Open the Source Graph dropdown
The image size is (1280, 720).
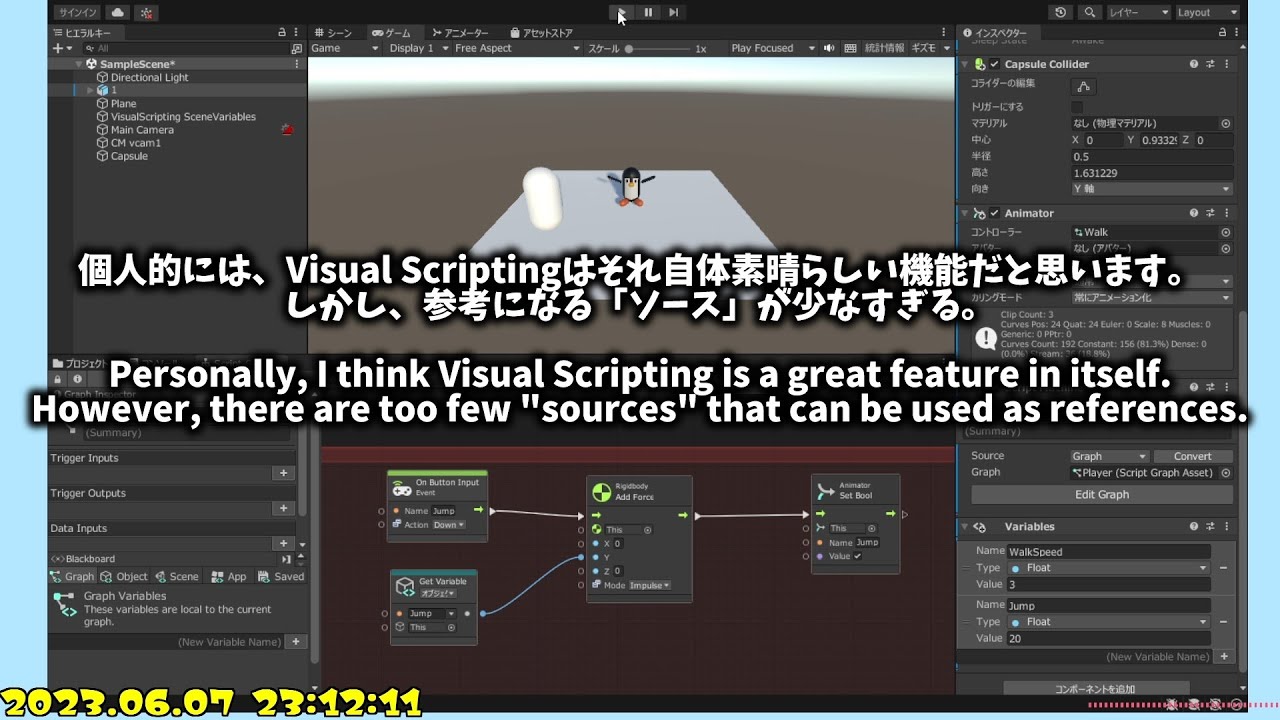point(1109,456)
